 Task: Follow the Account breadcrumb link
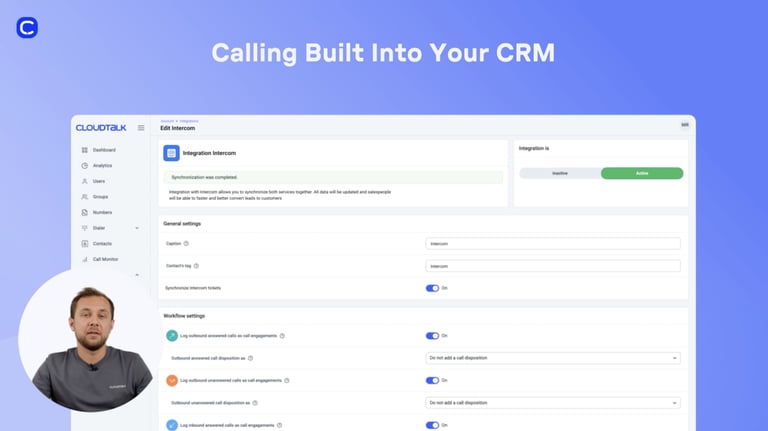point(167,121)
